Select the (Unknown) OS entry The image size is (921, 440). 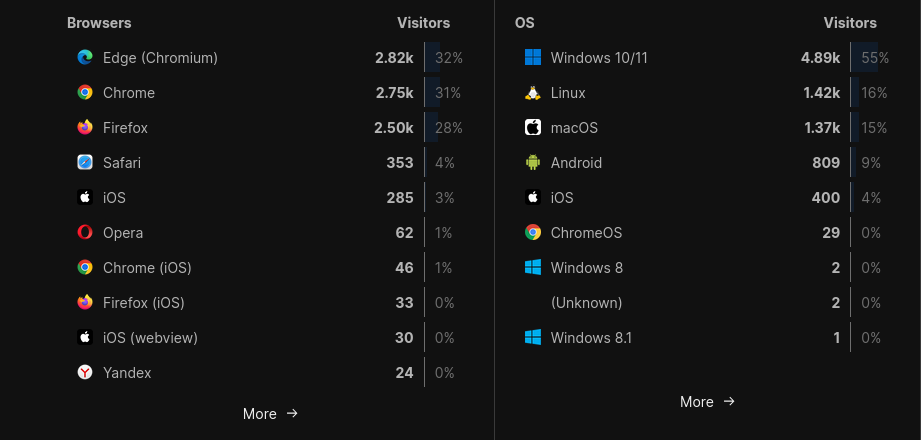tap(586, 303)
